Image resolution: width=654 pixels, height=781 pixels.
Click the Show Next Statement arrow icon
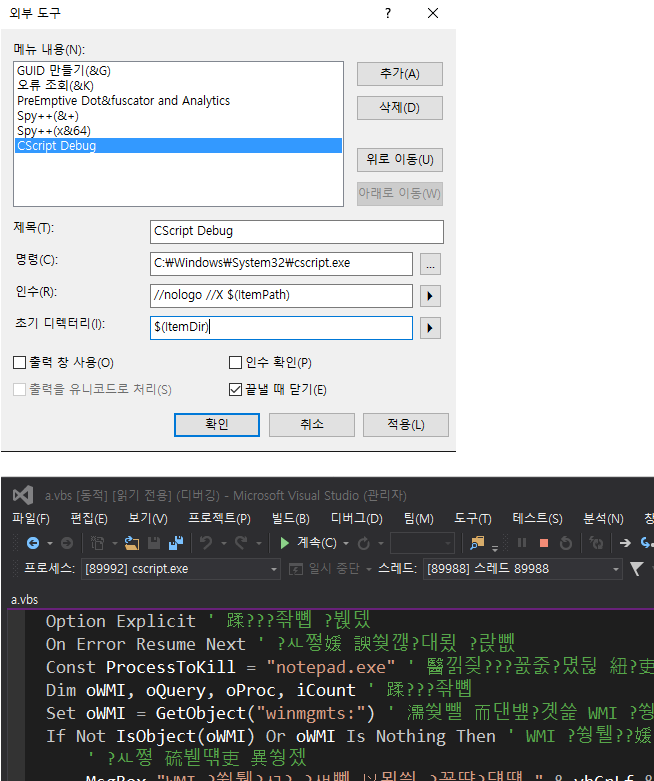pyautogui.click(x=625, y=543)
